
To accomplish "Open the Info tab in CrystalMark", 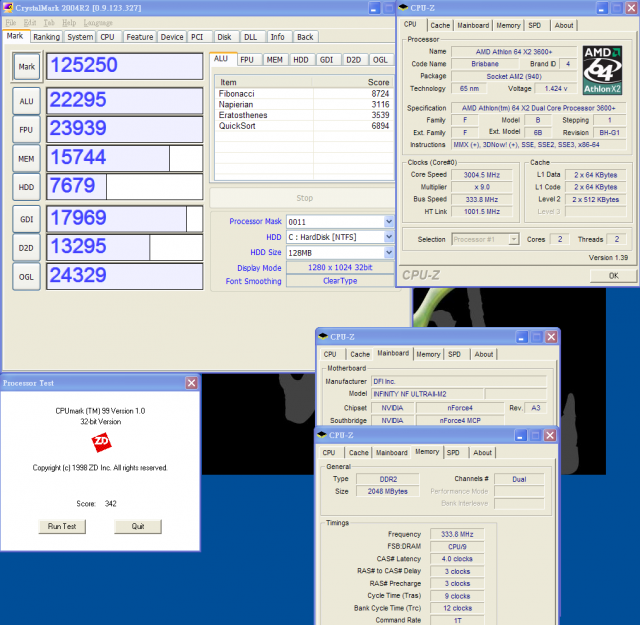I will [278, 37].
